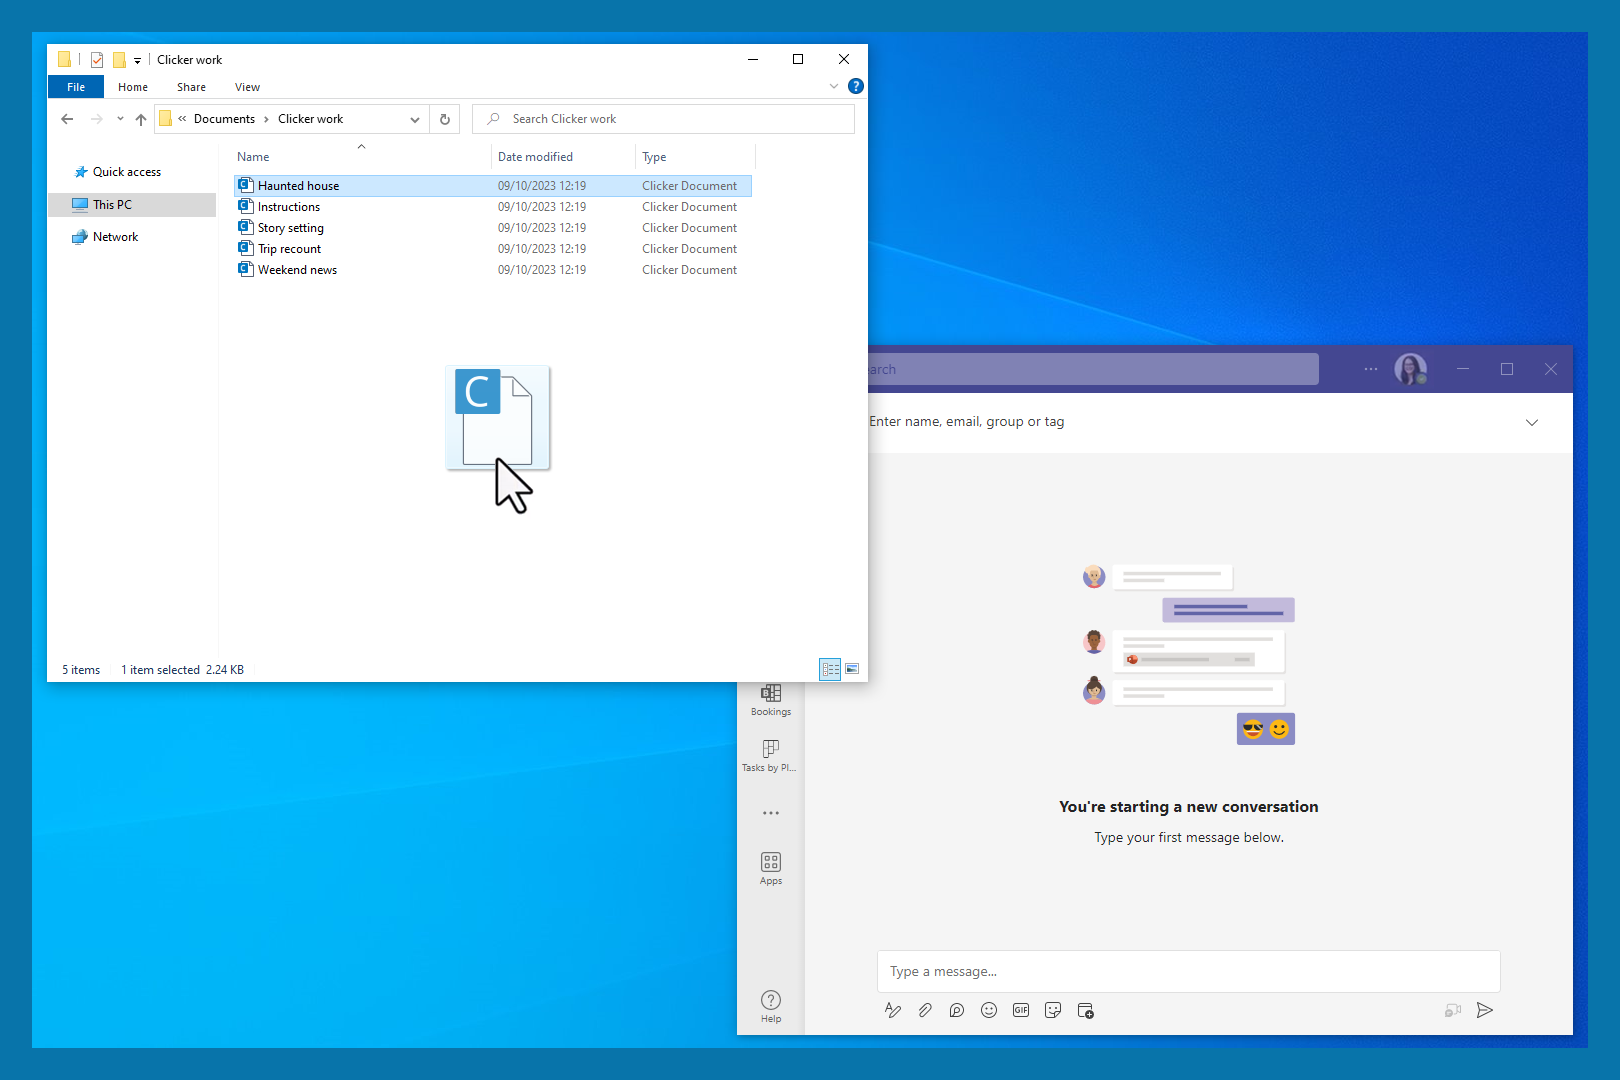The height and width of the screenshot is (1080, 1620).
Task: Switch to large icons view in Explorer
Action: (x=852, y=669)
